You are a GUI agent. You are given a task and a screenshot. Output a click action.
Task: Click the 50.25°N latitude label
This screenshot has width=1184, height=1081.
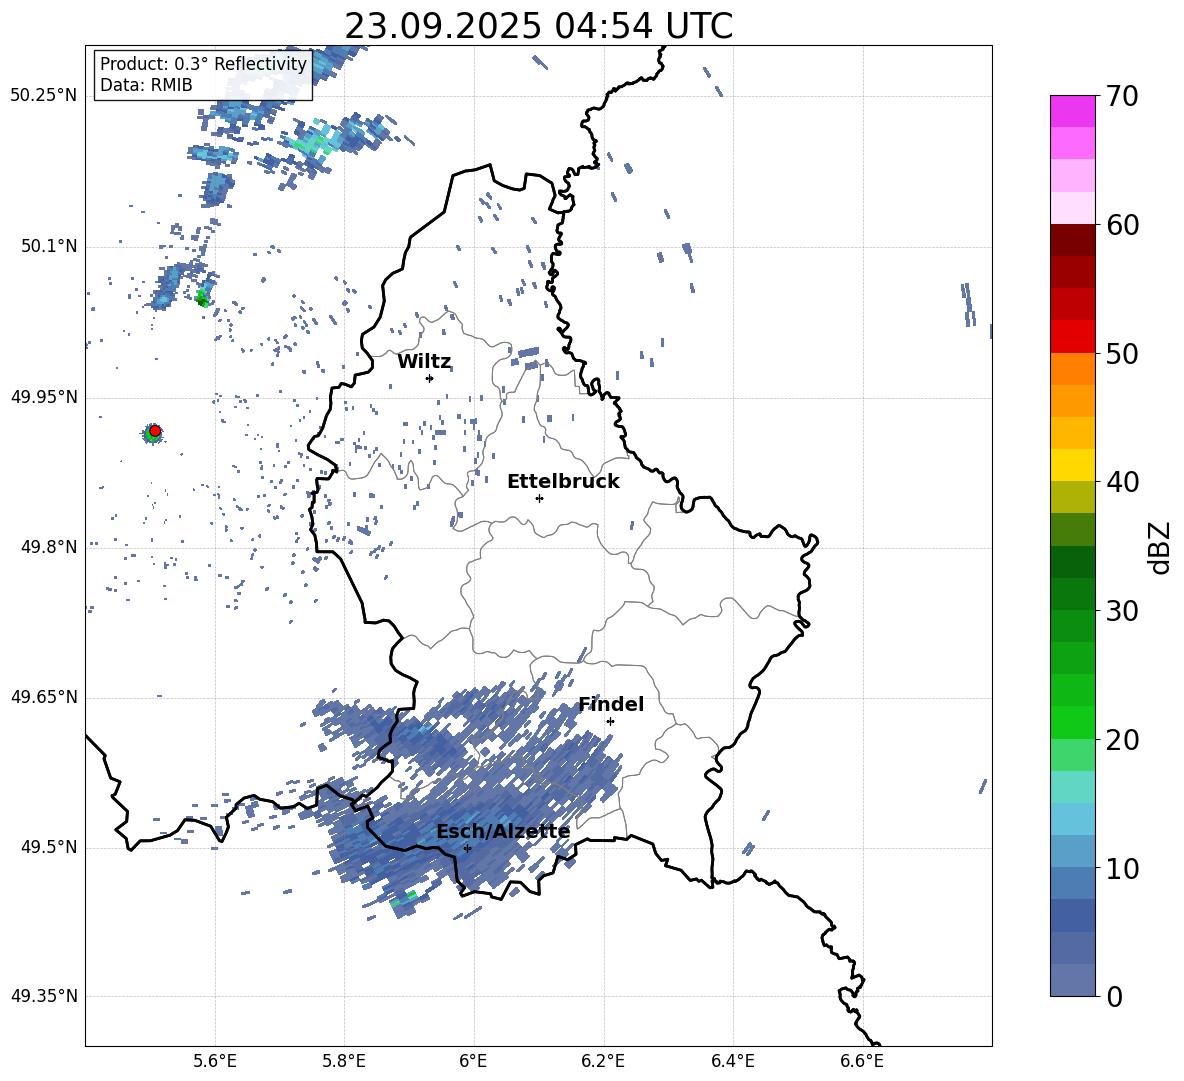point(44,96)
